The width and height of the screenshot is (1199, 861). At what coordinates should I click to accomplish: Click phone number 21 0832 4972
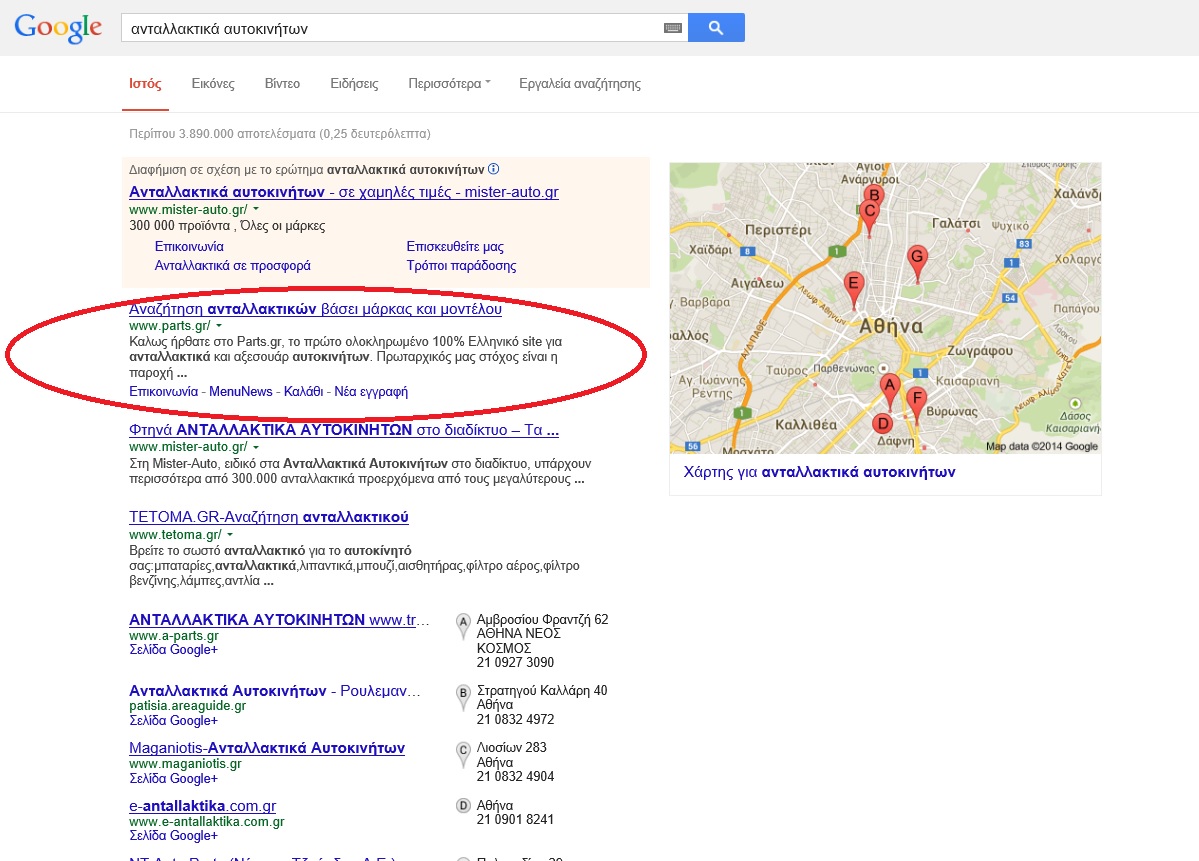[515, 720]
